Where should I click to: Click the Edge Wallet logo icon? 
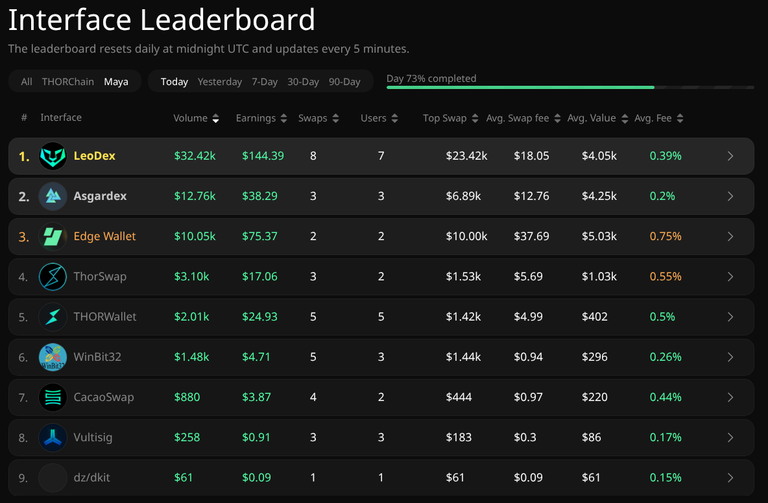coord(53,237)
